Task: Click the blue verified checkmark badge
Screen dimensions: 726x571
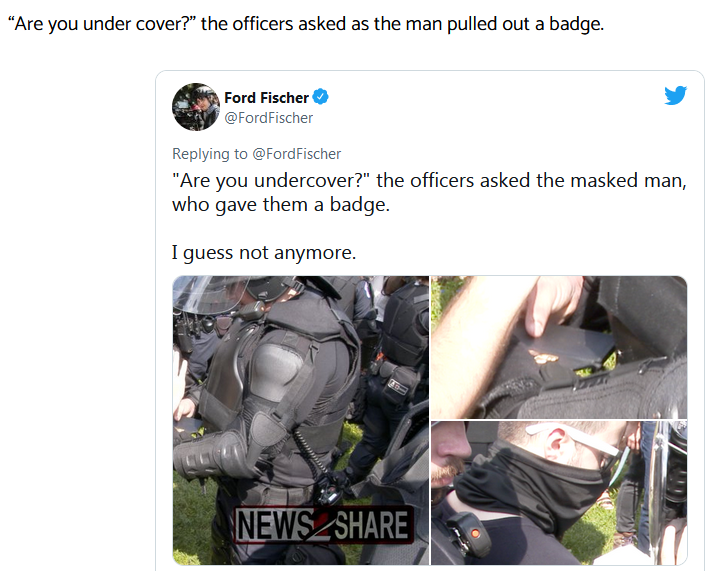Action: coord(320,97)
